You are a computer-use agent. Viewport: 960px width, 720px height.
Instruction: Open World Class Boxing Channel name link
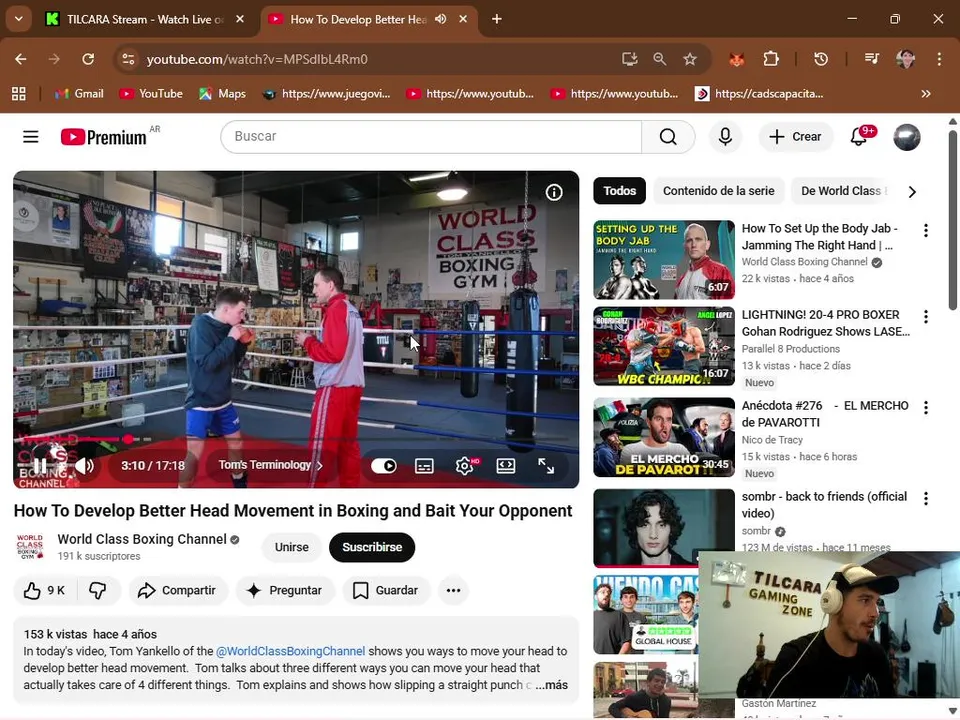click(x=142, y=539)
